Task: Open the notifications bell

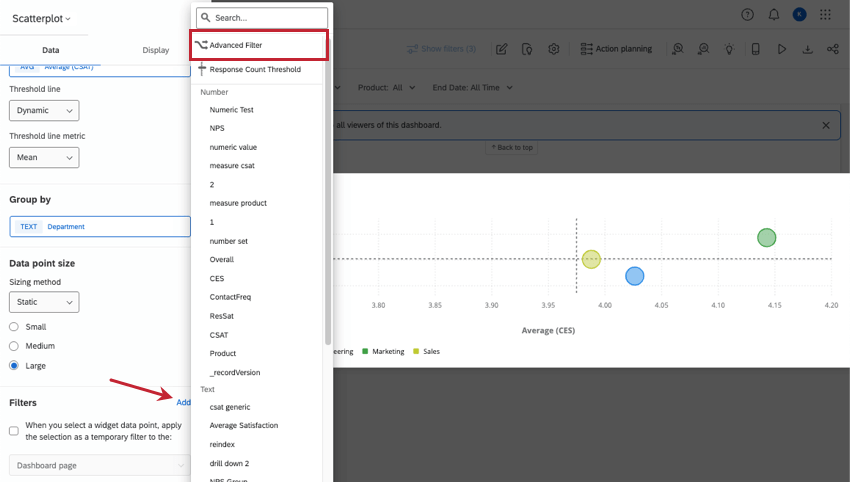Action: coord(774,15)
